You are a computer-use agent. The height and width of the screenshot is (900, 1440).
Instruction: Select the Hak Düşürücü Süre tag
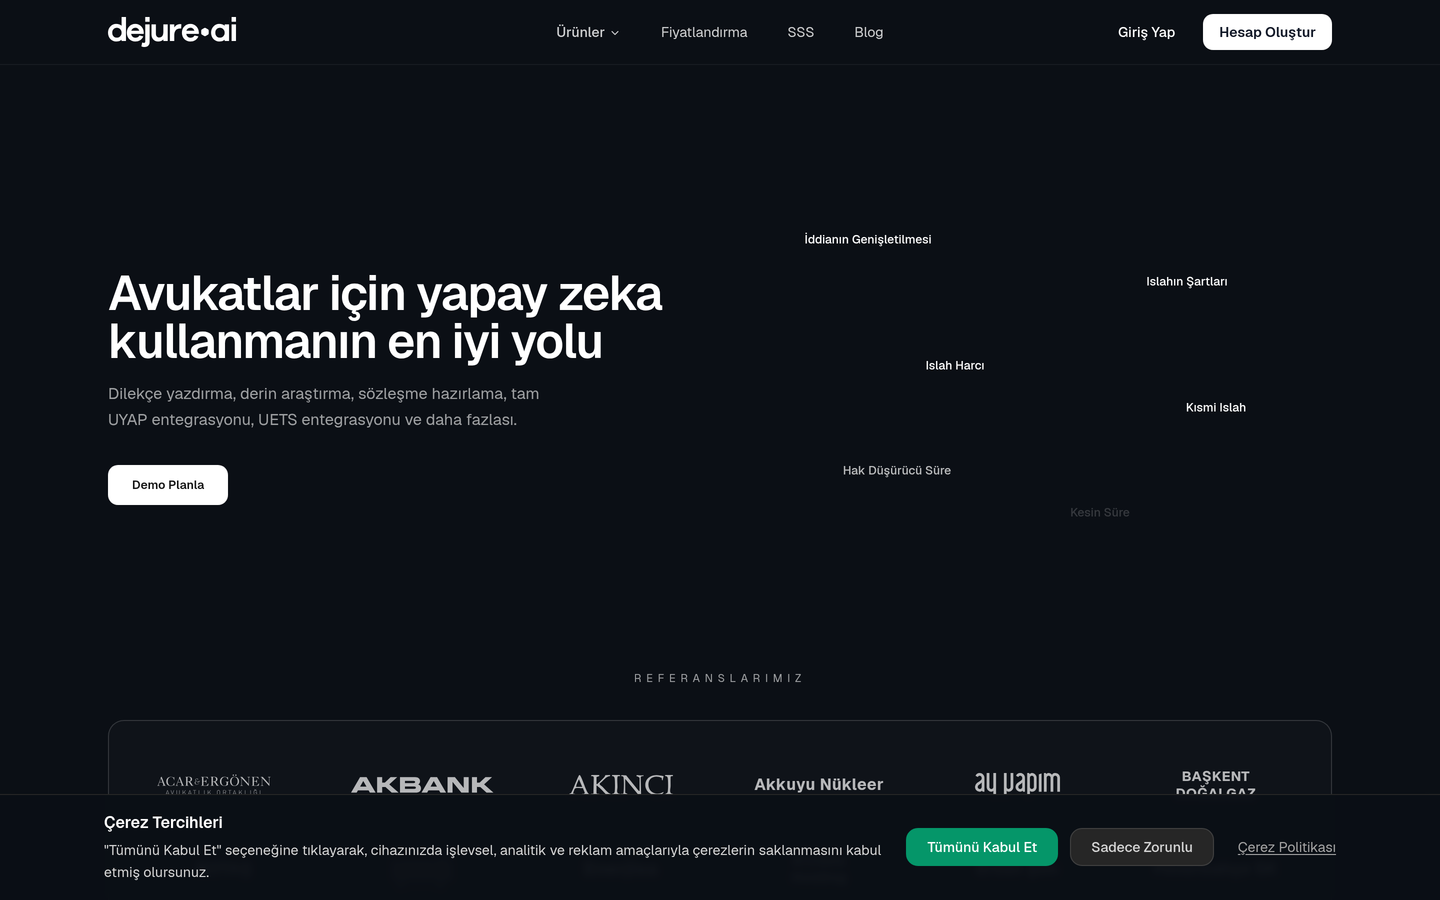click(897, 470)
